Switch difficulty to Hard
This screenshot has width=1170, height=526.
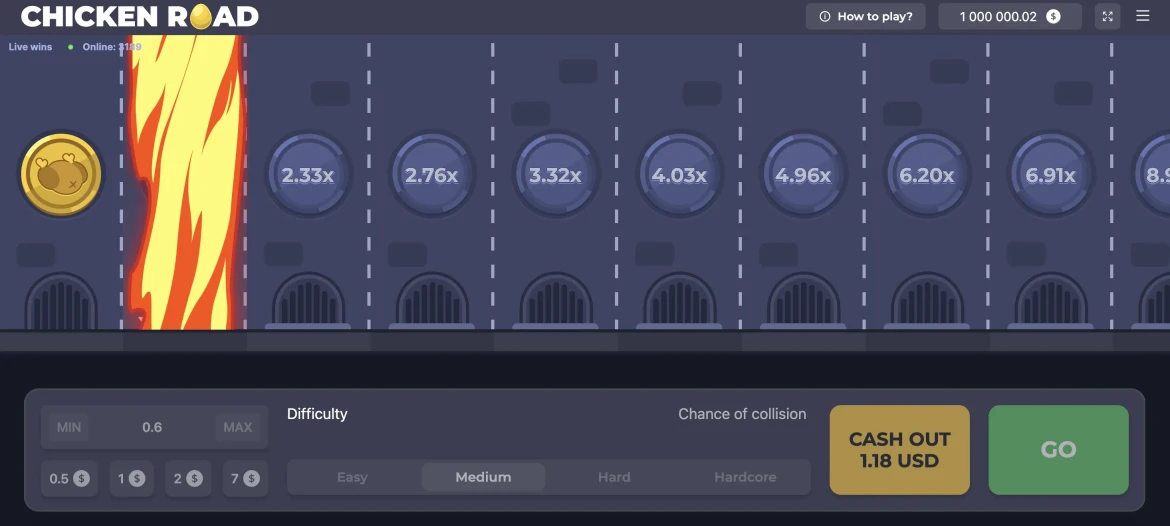(614, 477)
